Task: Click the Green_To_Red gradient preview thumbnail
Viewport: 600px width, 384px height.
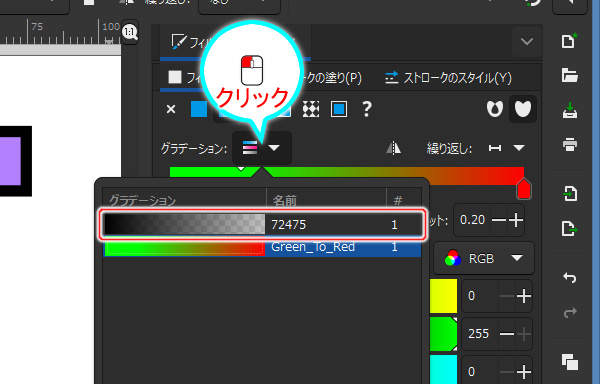Action: click(x=184, y=248)
